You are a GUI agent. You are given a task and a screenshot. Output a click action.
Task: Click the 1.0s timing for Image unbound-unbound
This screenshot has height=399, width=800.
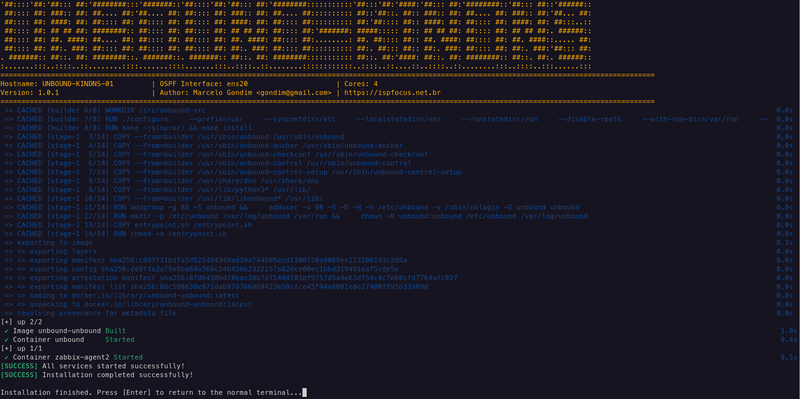coord(788,331)
